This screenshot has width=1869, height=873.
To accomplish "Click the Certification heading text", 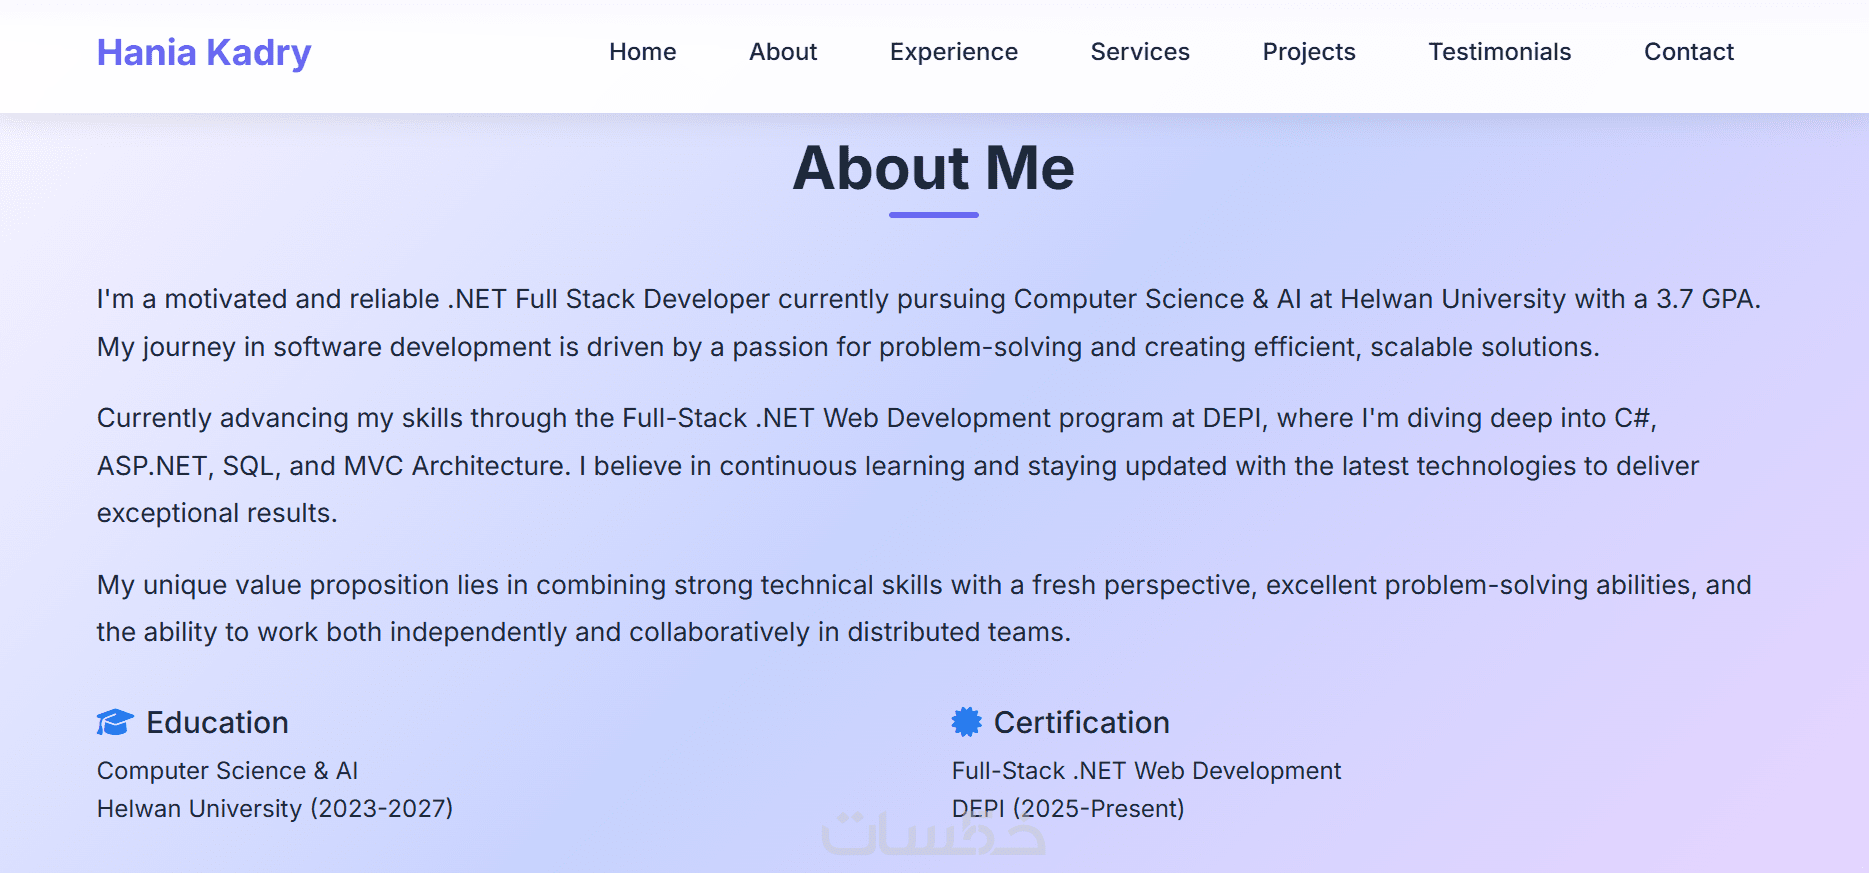I will pos(1081,722).
